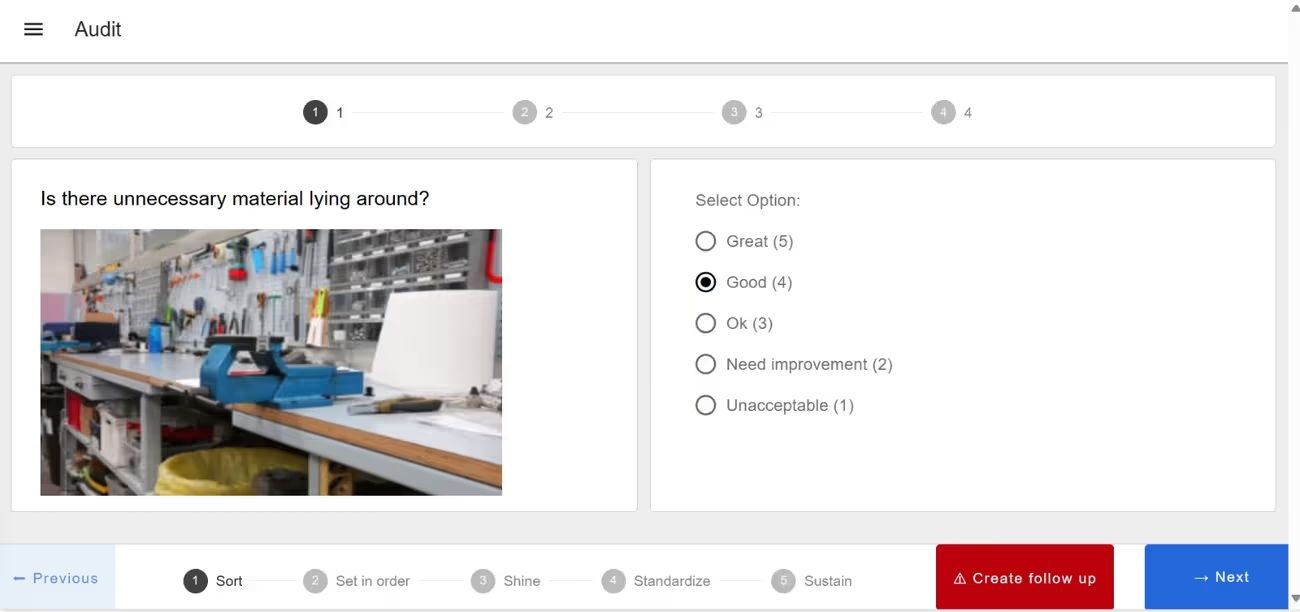The width and height of the screenshot is (1300, 612).
Task: Click the warning triangle on Create follow up
Action: (959, 577)
